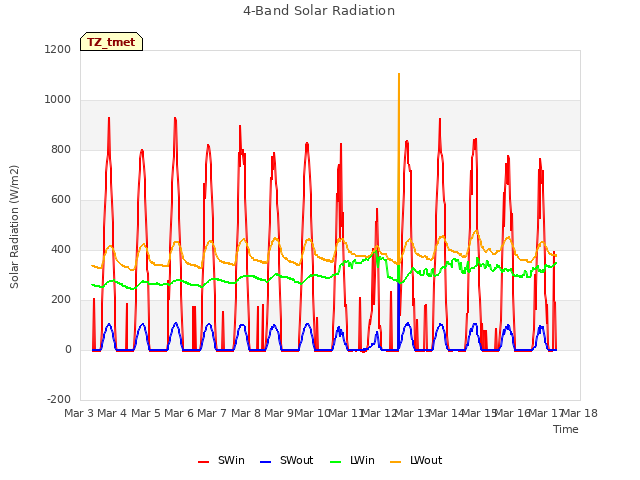The height and width of the screenshot is (480, 640).
Task: Click the 1000 y-axis tick label
Action: click(x=58, y=100)
